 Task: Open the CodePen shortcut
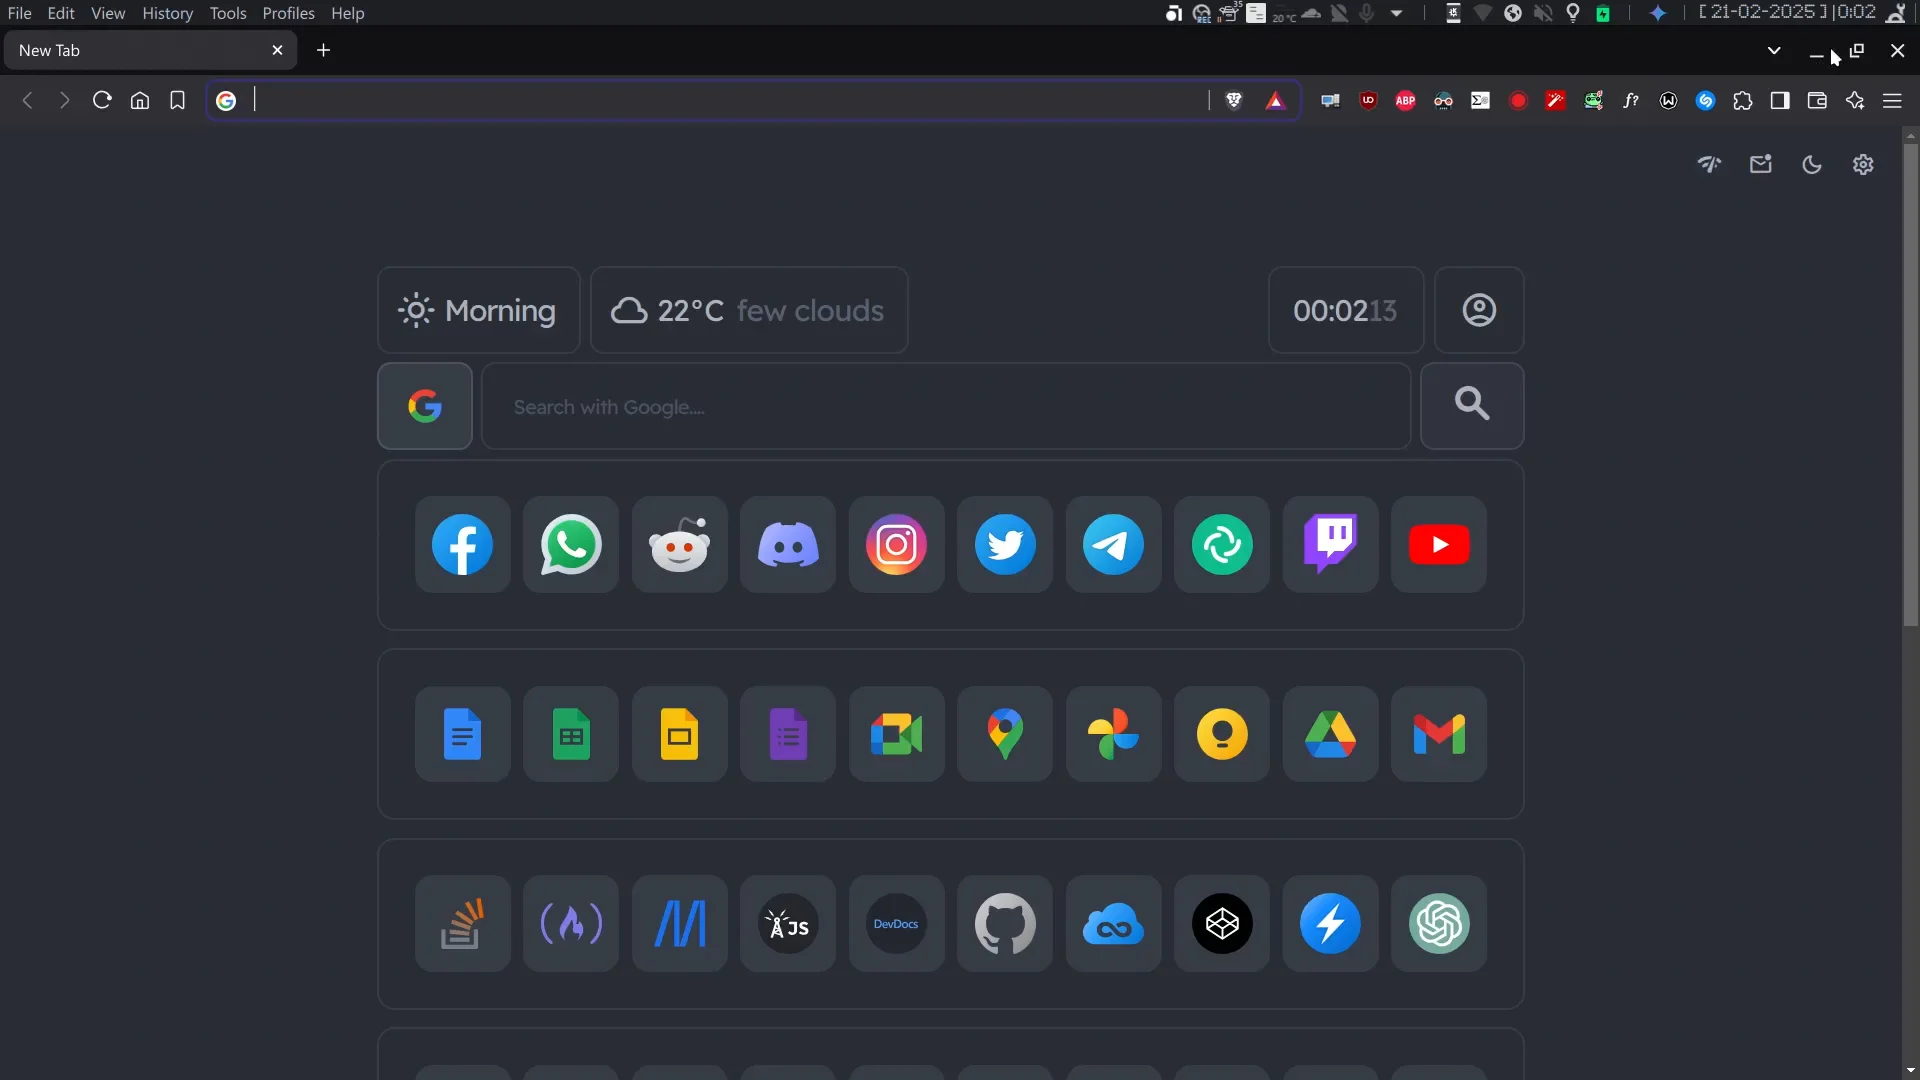tap(1222, 924)
